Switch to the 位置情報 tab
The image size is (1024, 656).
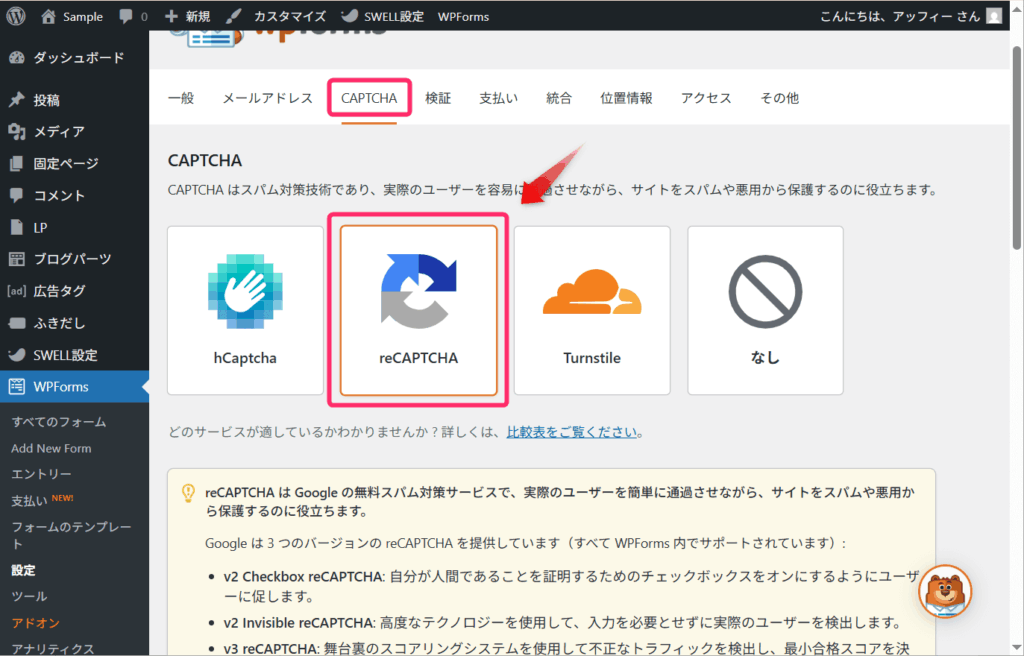[626, 98]
